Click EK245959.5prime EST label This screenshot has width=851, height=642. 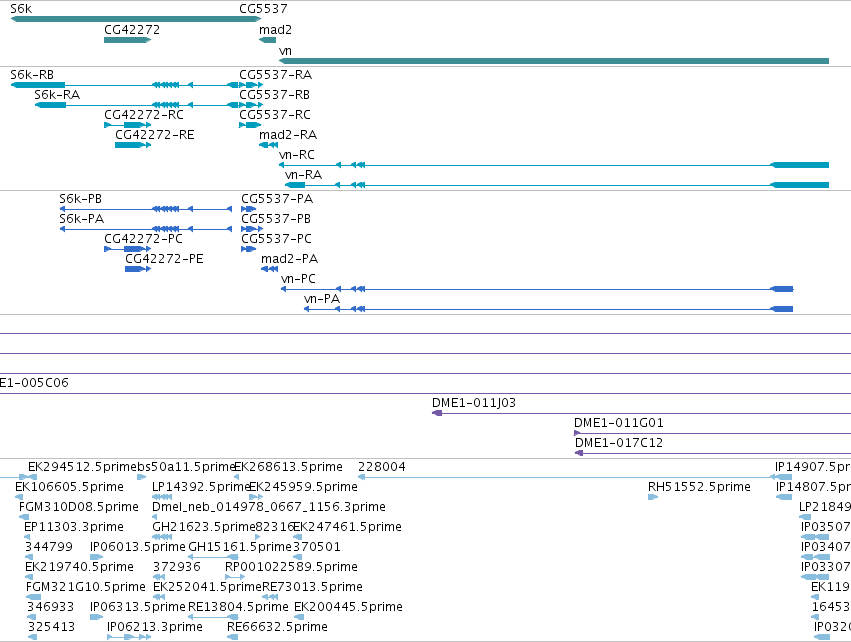point(303,487)
